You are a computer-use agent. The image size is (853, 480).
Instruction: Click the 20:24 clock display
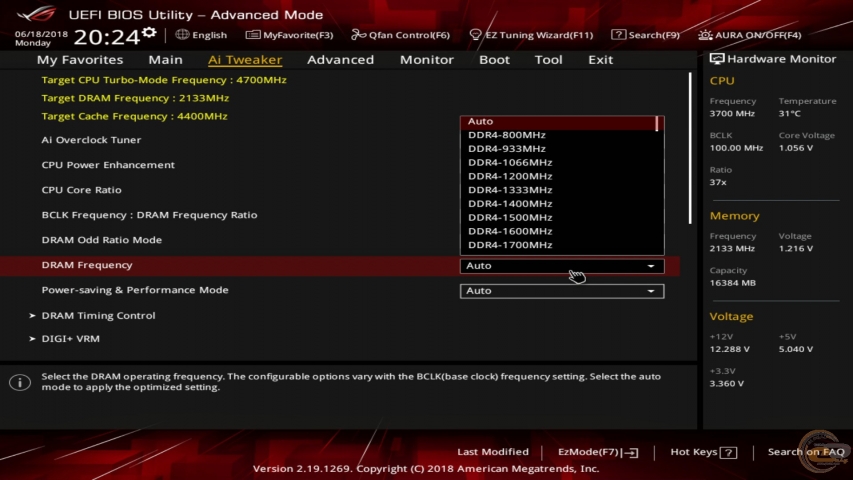click(107, 37)
